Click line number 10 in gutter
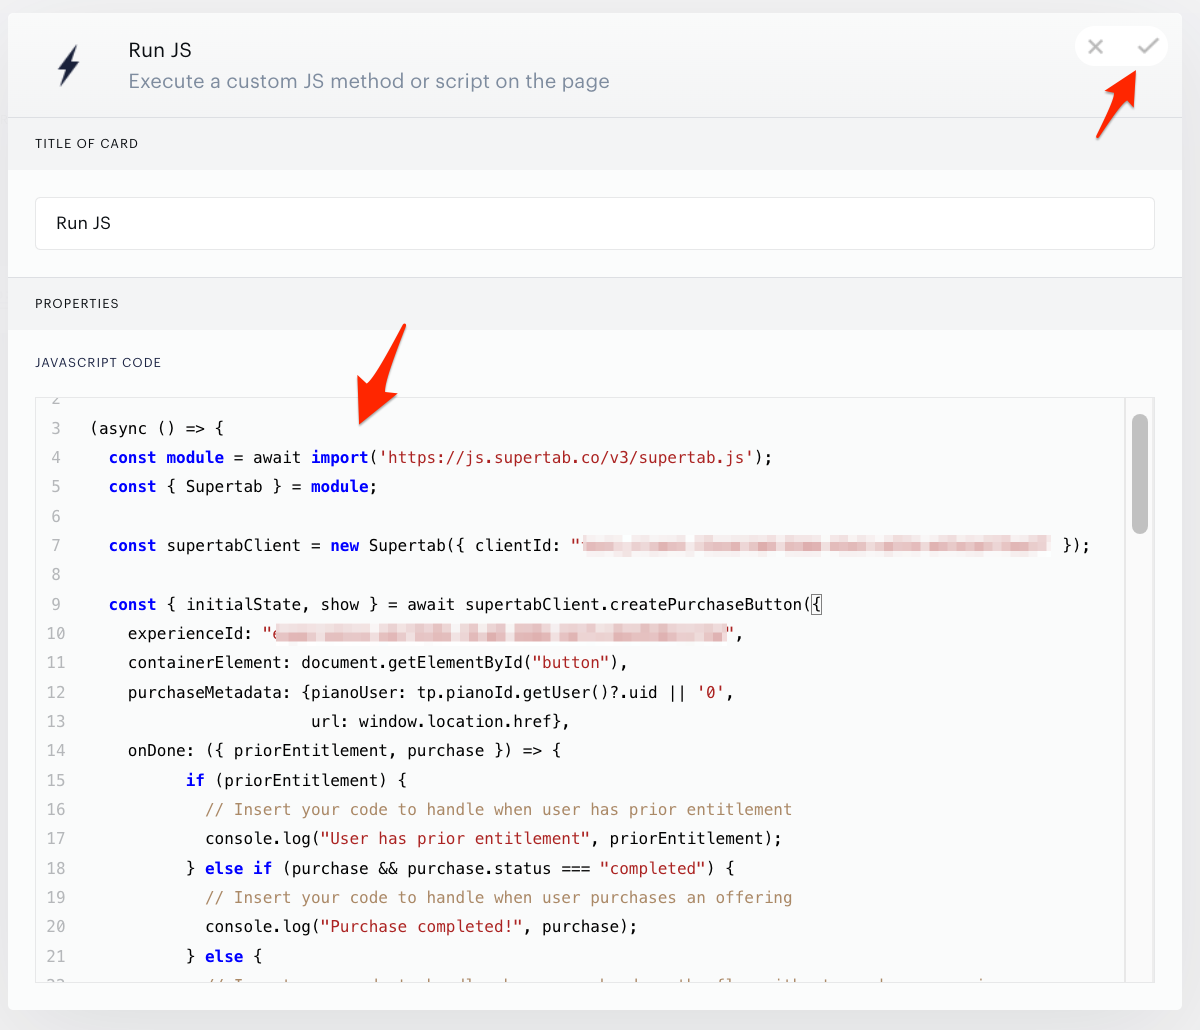The height and width of the screenshot is (1030, 1200). [56, 633]
